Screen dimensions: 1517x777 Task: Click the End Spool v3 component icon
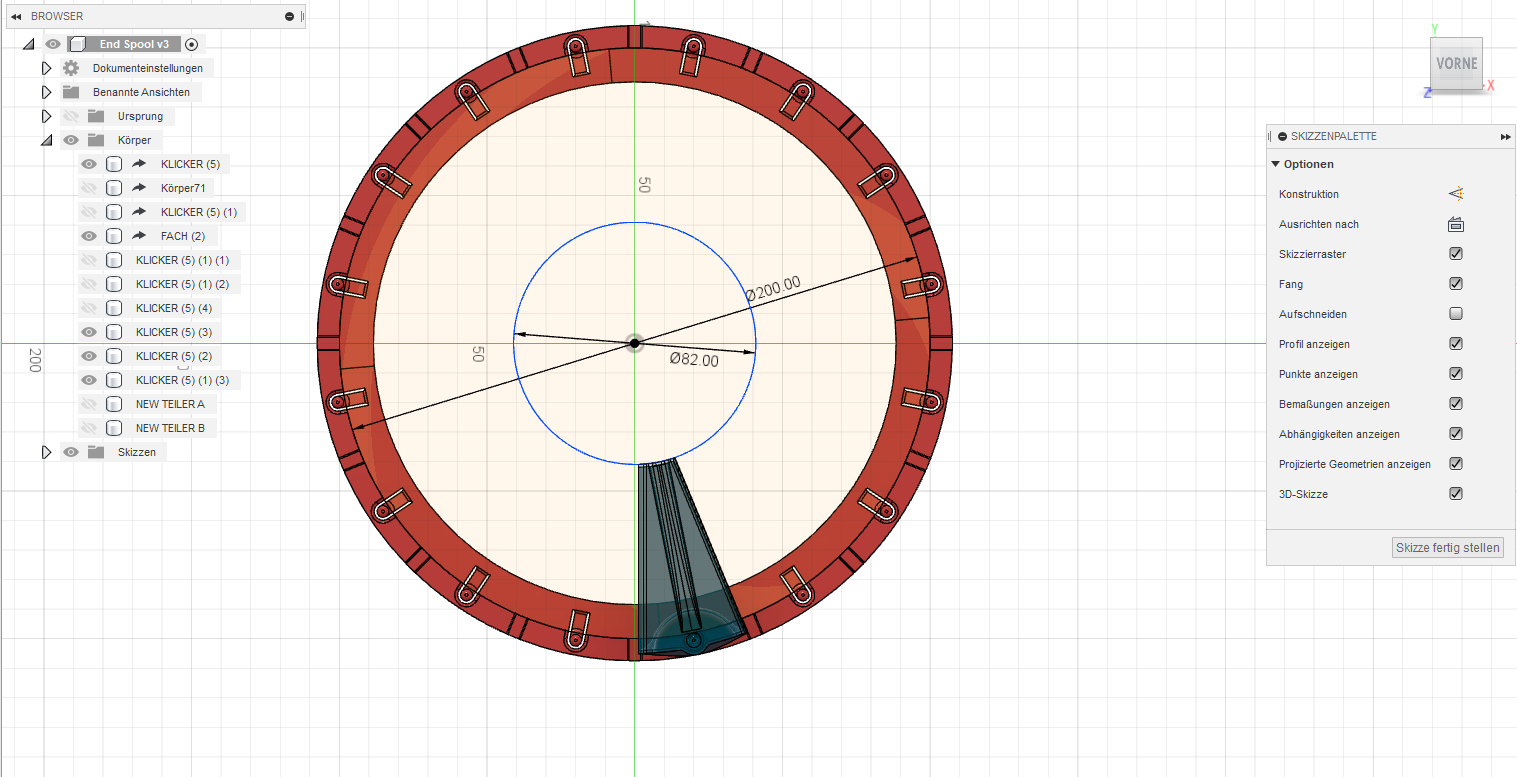[78, 44]
